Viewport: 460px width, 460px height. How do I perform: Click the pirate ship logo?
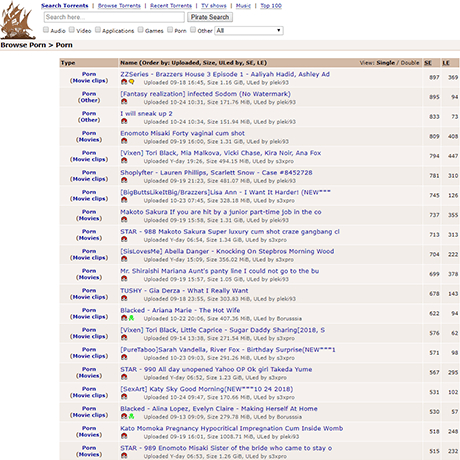(17, 21)
